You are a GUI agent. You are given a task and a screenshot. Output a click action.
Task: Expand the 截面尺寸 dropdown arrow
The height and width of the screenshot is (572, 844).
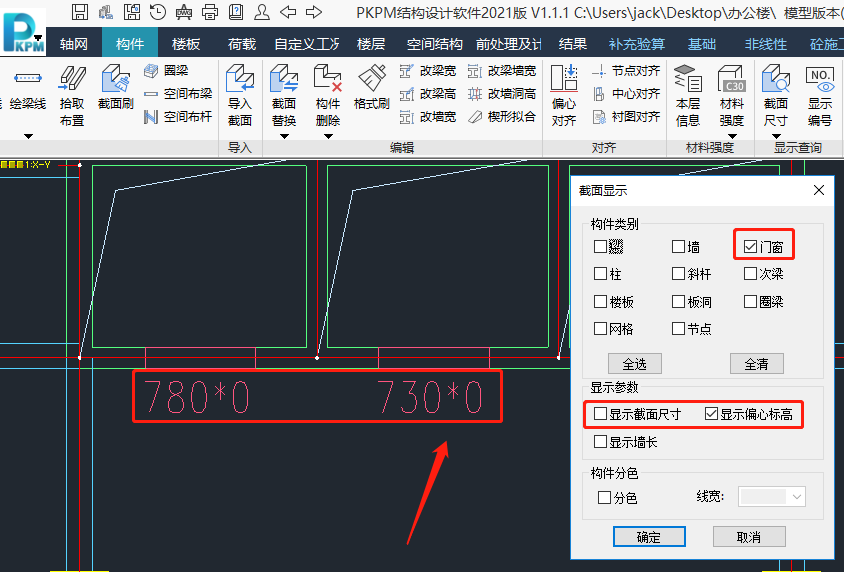(x=776, y=136)
